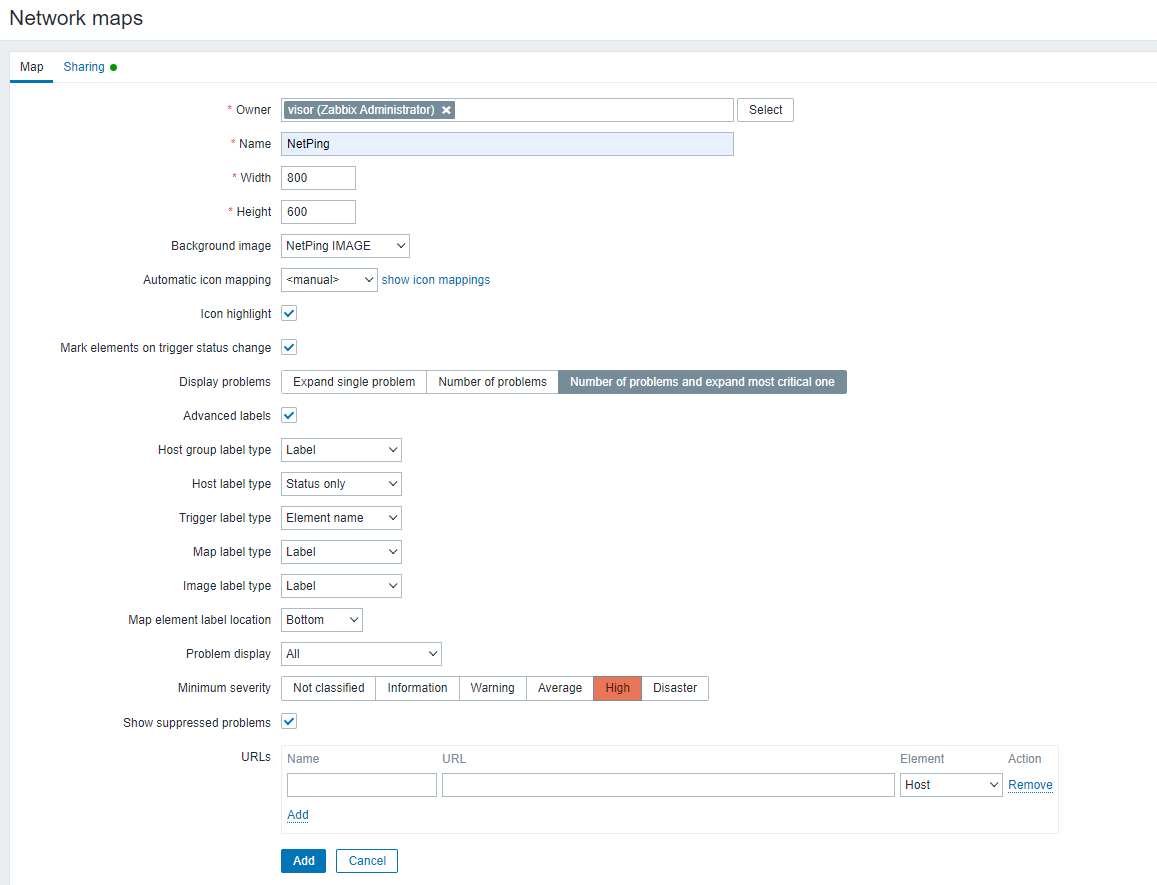Remove visor owner tag with x icon
This screenshot has height=885, width=1157.
[x=446, y=110]
